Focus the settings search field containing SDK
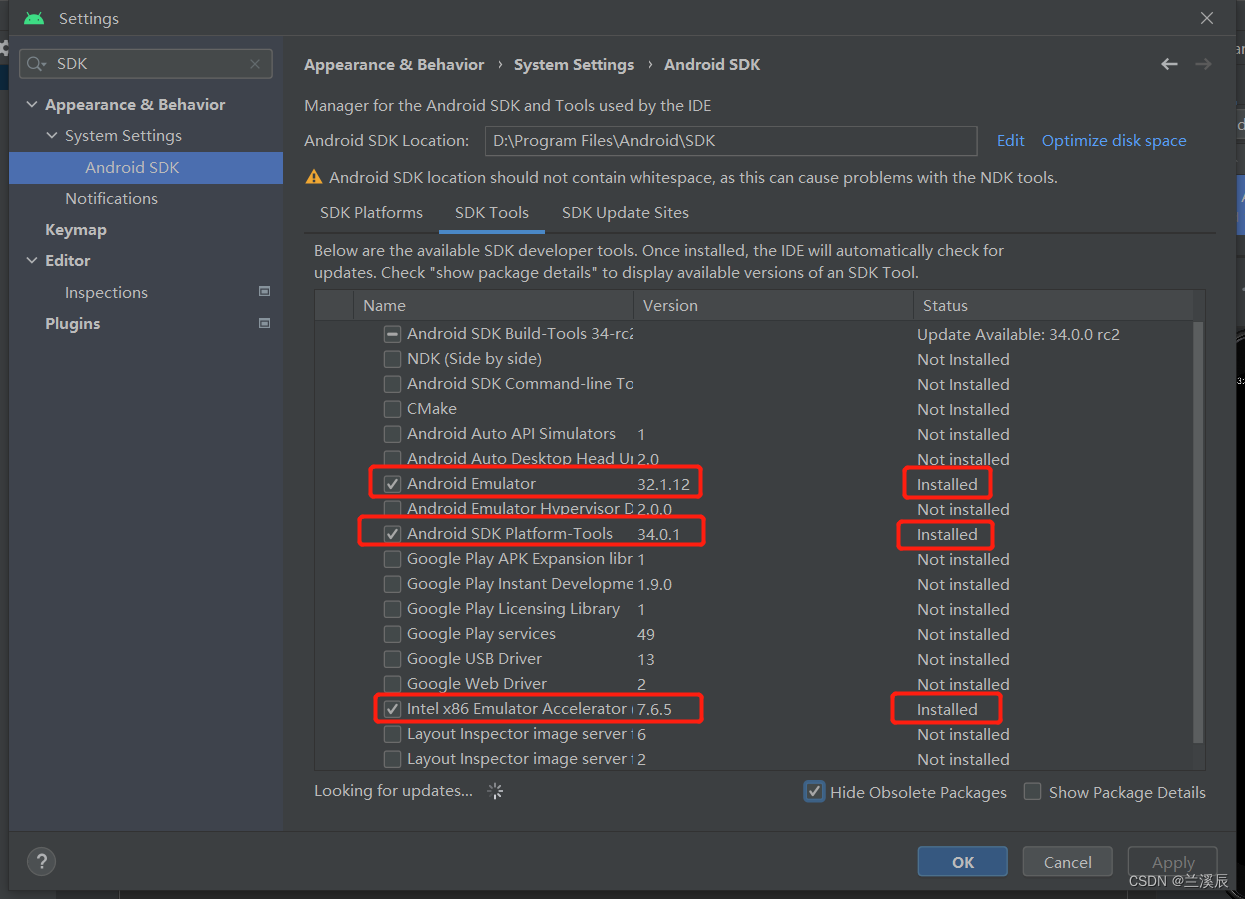 [146, 63]
